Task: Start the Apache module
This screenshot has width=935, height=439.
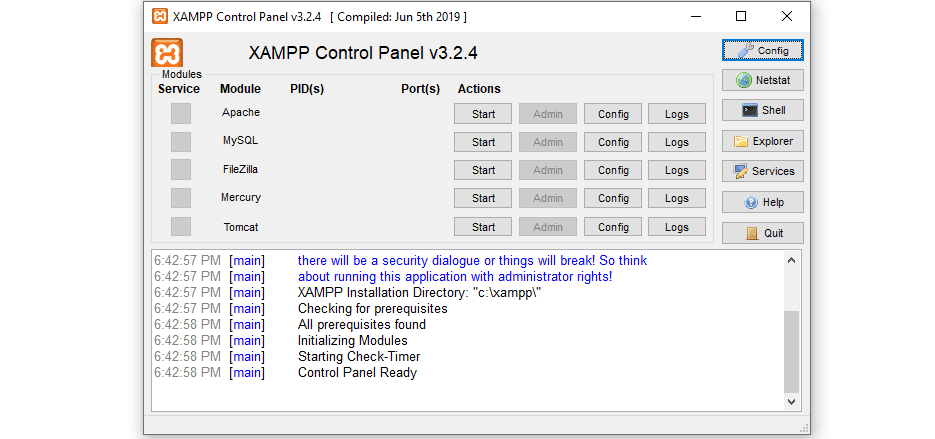Action: point(483,114)
